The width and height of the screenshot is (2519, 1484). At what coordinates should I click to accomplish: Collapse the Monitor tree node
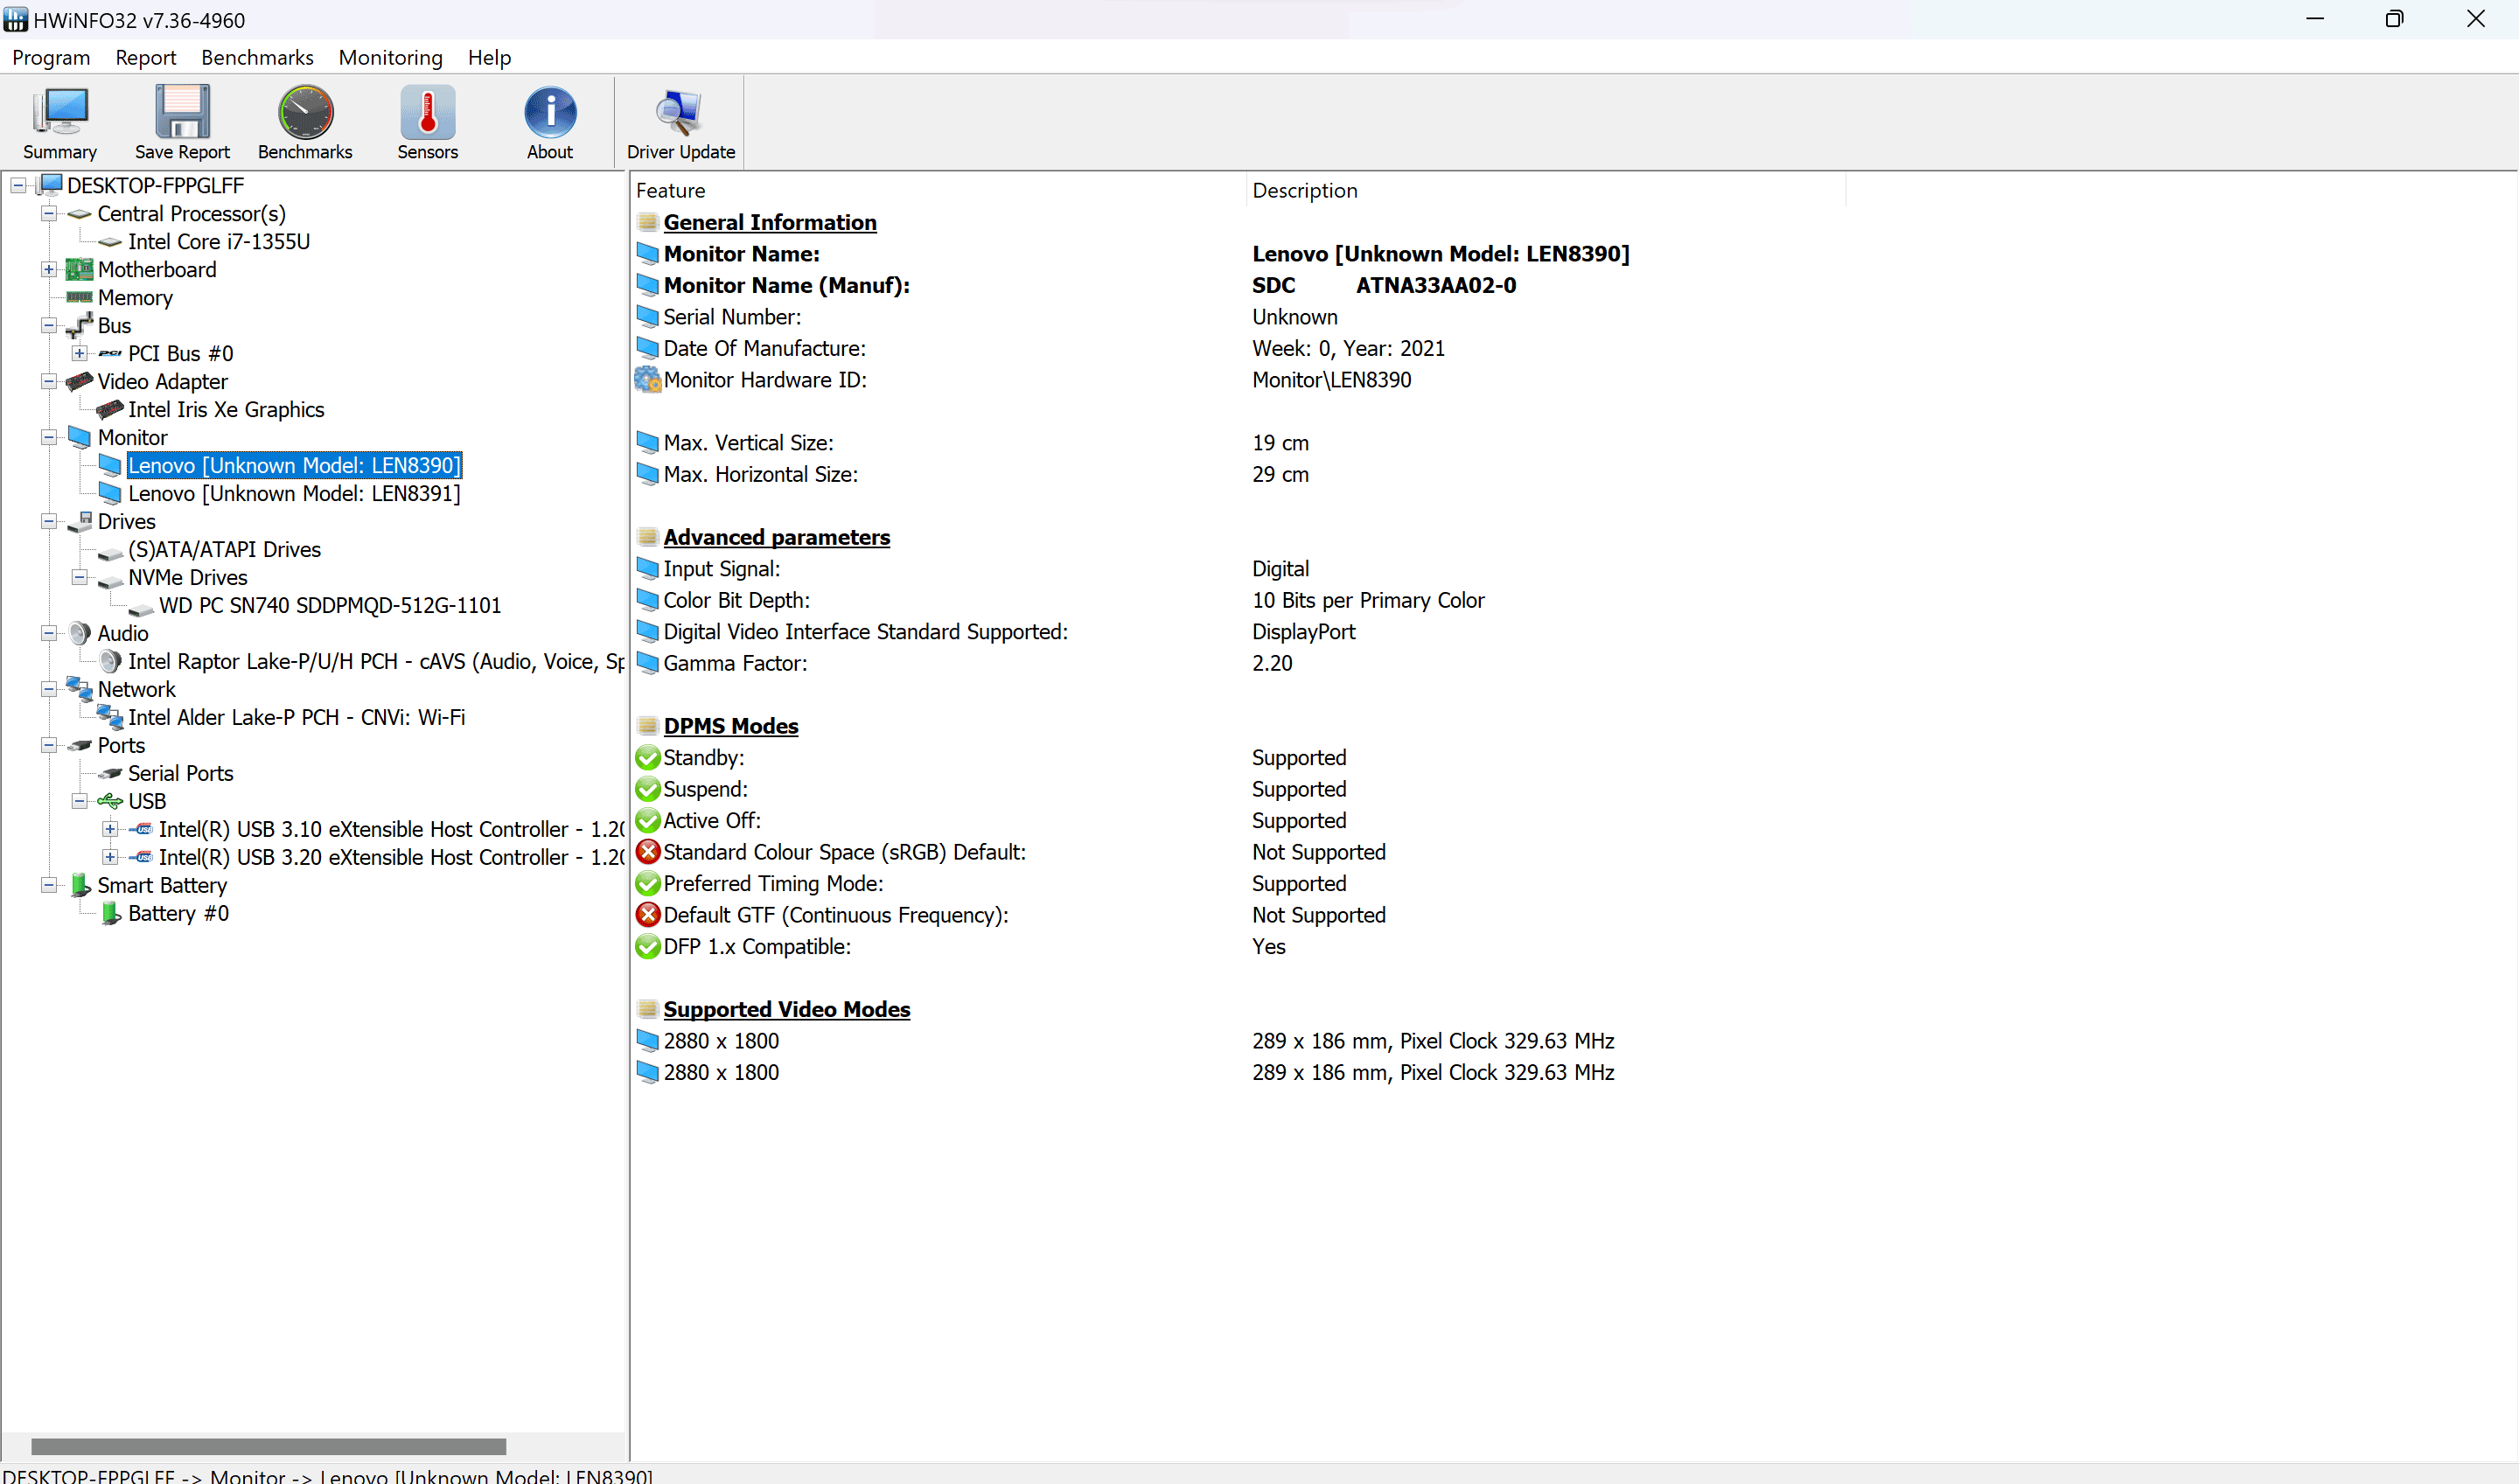pyautogui.click(x=49, y=437)
